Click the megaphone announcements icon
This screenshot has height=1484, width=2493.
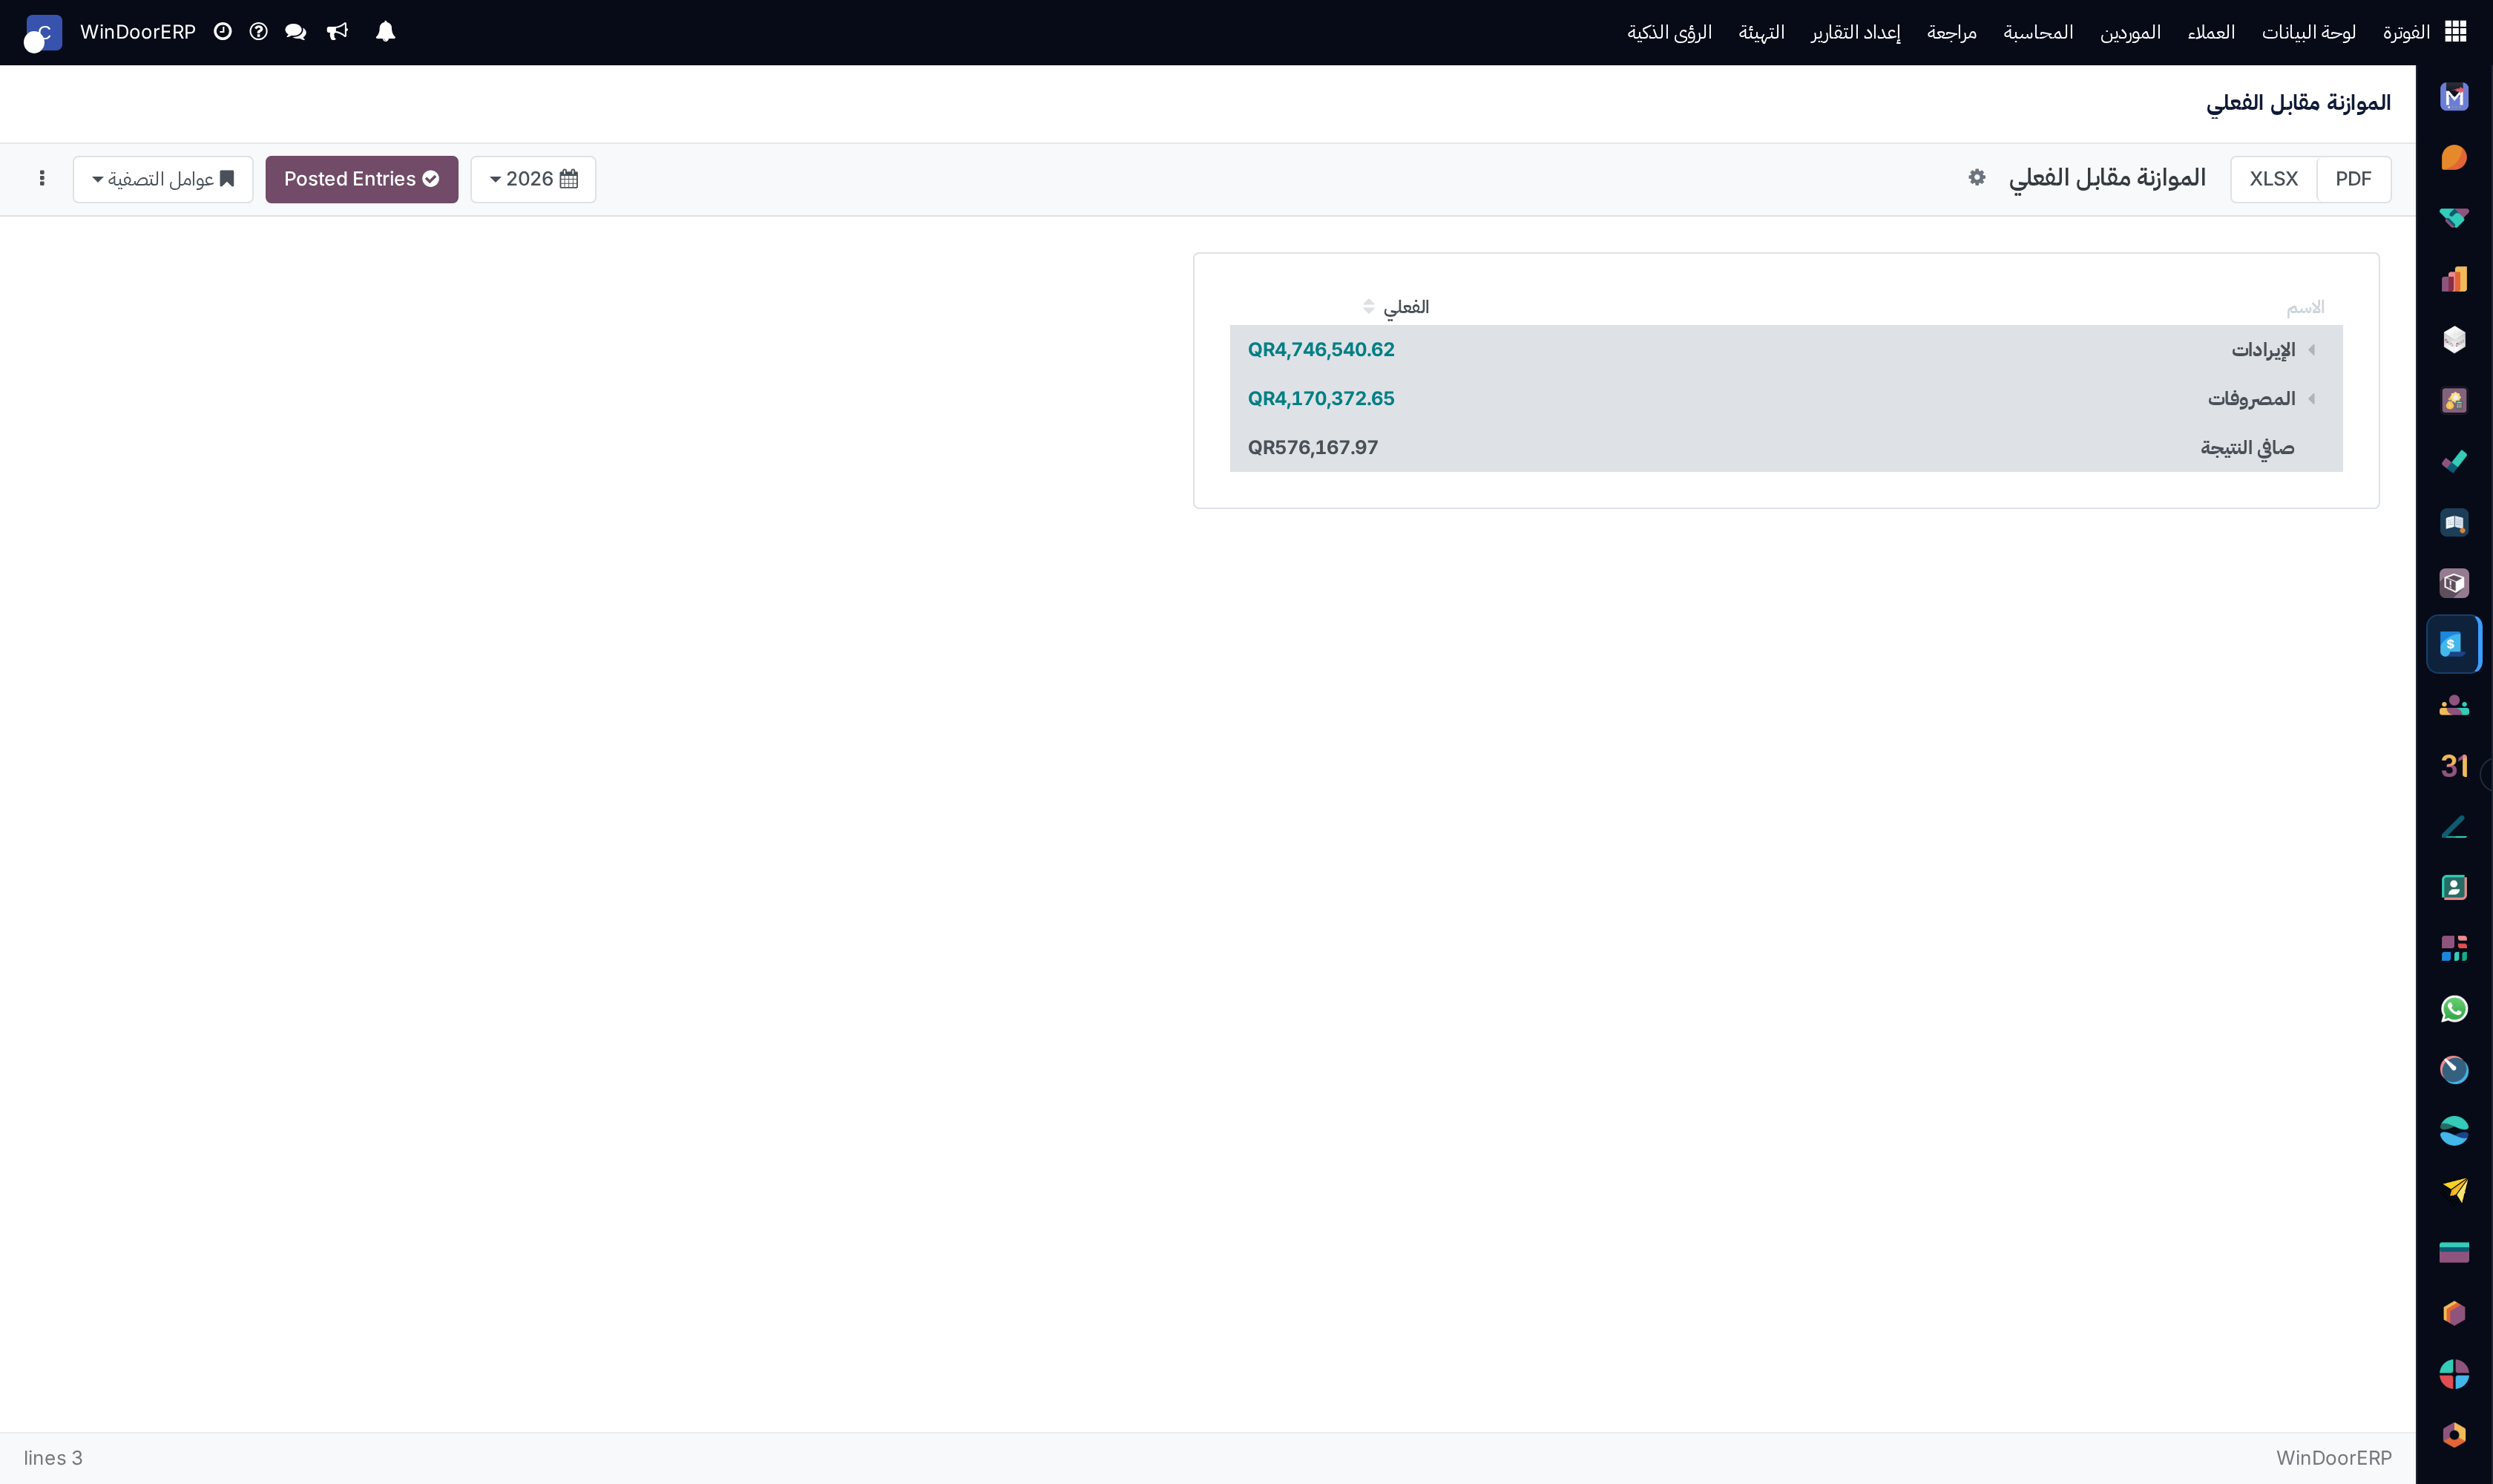(338, 32)
